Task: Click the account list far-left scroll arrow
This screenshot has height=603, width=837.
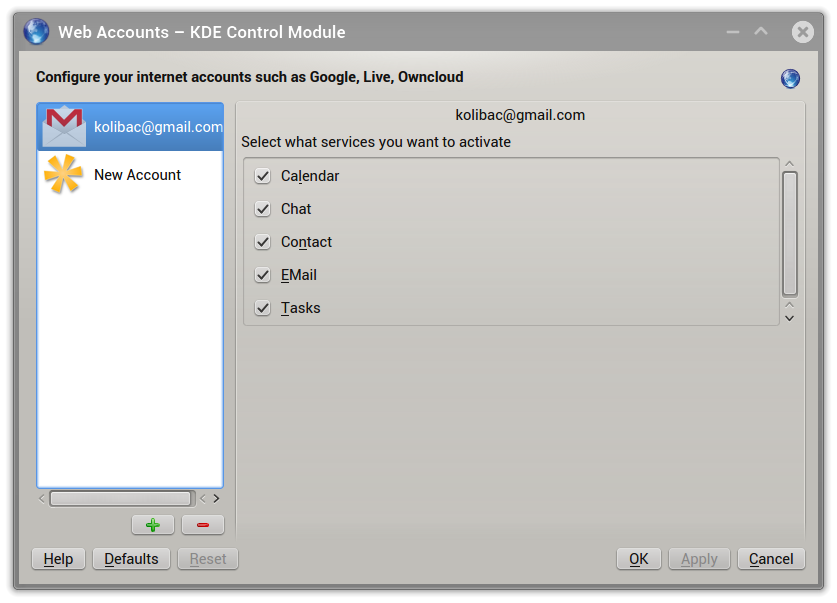Action: tap(42, 498)
